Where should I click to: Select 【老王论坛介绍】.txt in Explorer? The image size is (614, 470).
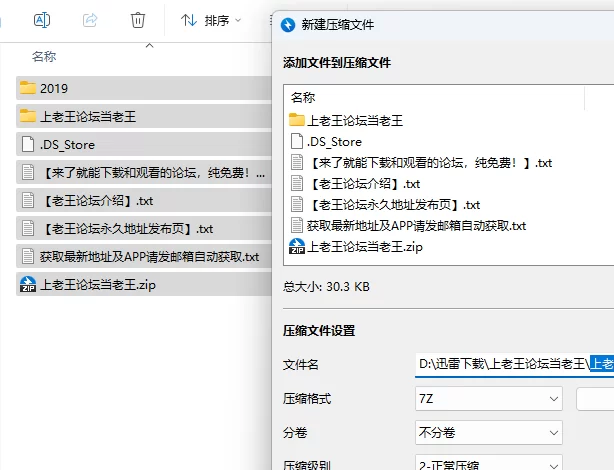coord(144,201)
